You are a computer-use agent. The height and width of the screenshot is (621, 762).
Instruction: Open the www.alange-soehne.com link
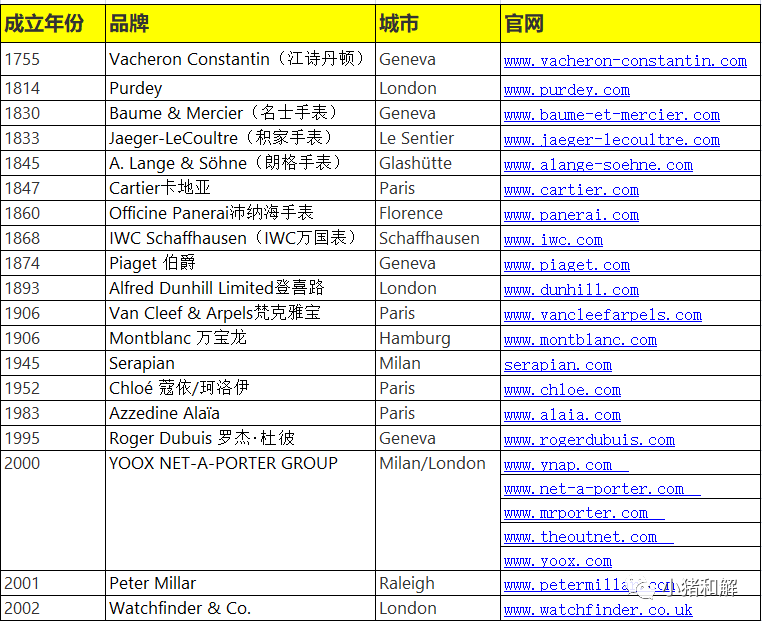[x=598, y=165]
